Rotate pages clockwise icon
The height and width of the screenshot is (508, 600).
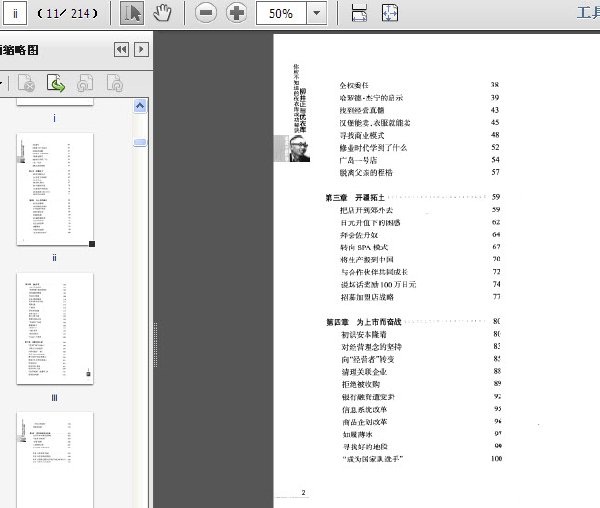114,83
